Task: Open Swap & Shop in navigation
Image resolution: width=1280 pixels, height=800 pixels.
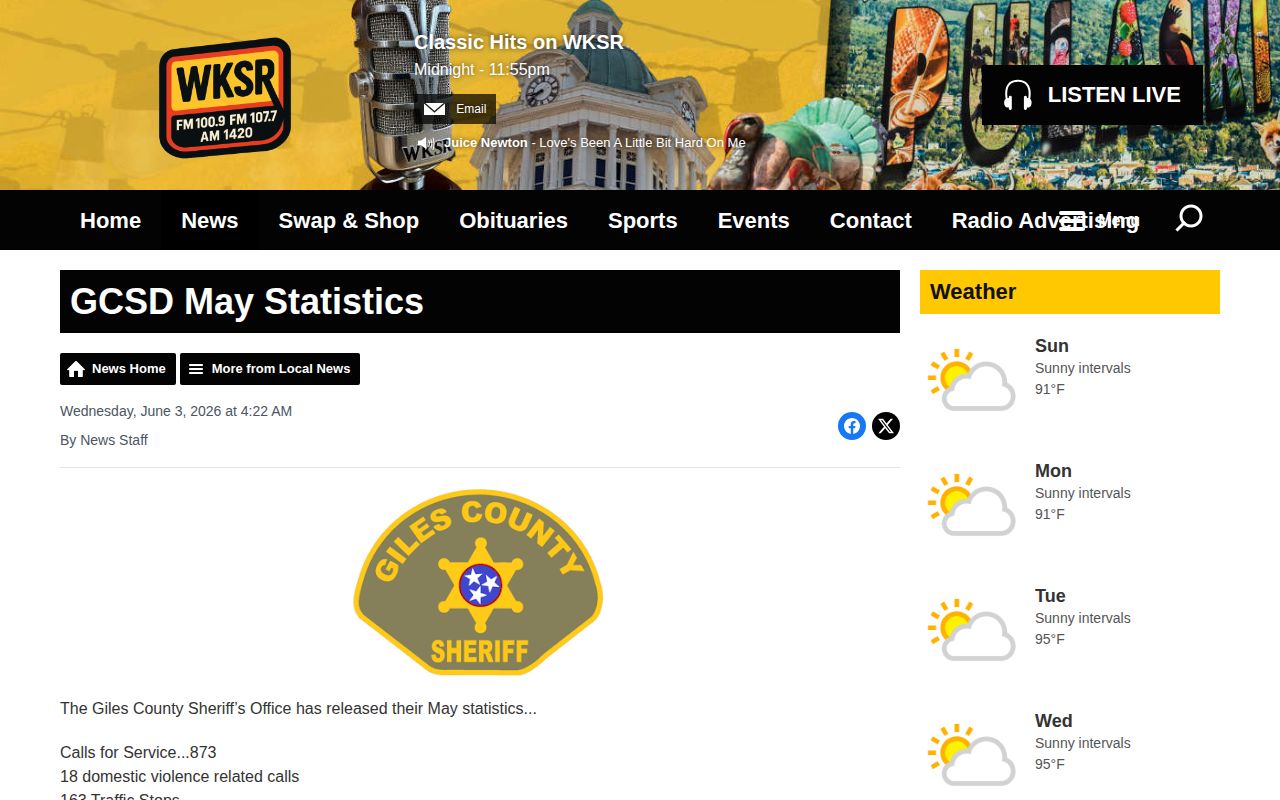Action: [348, 220]
